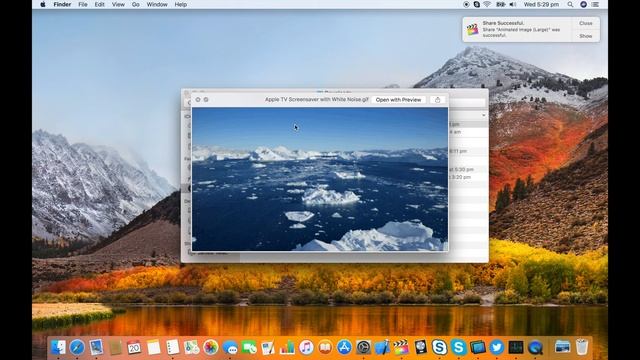Open the Wi-Fi status menu

coord(487,4)
